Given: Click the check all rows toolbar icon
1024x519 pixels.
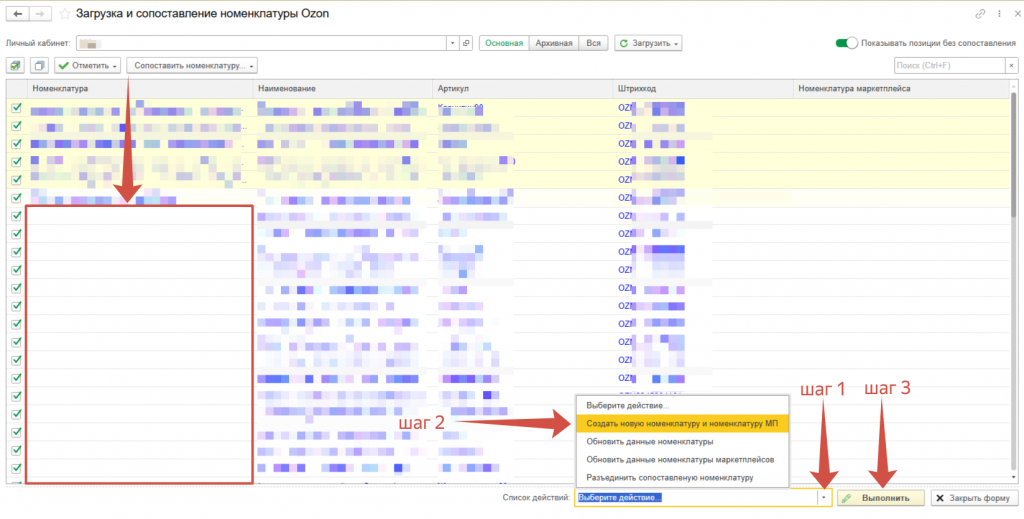Looking at the screenshot, I should (15, 65).
